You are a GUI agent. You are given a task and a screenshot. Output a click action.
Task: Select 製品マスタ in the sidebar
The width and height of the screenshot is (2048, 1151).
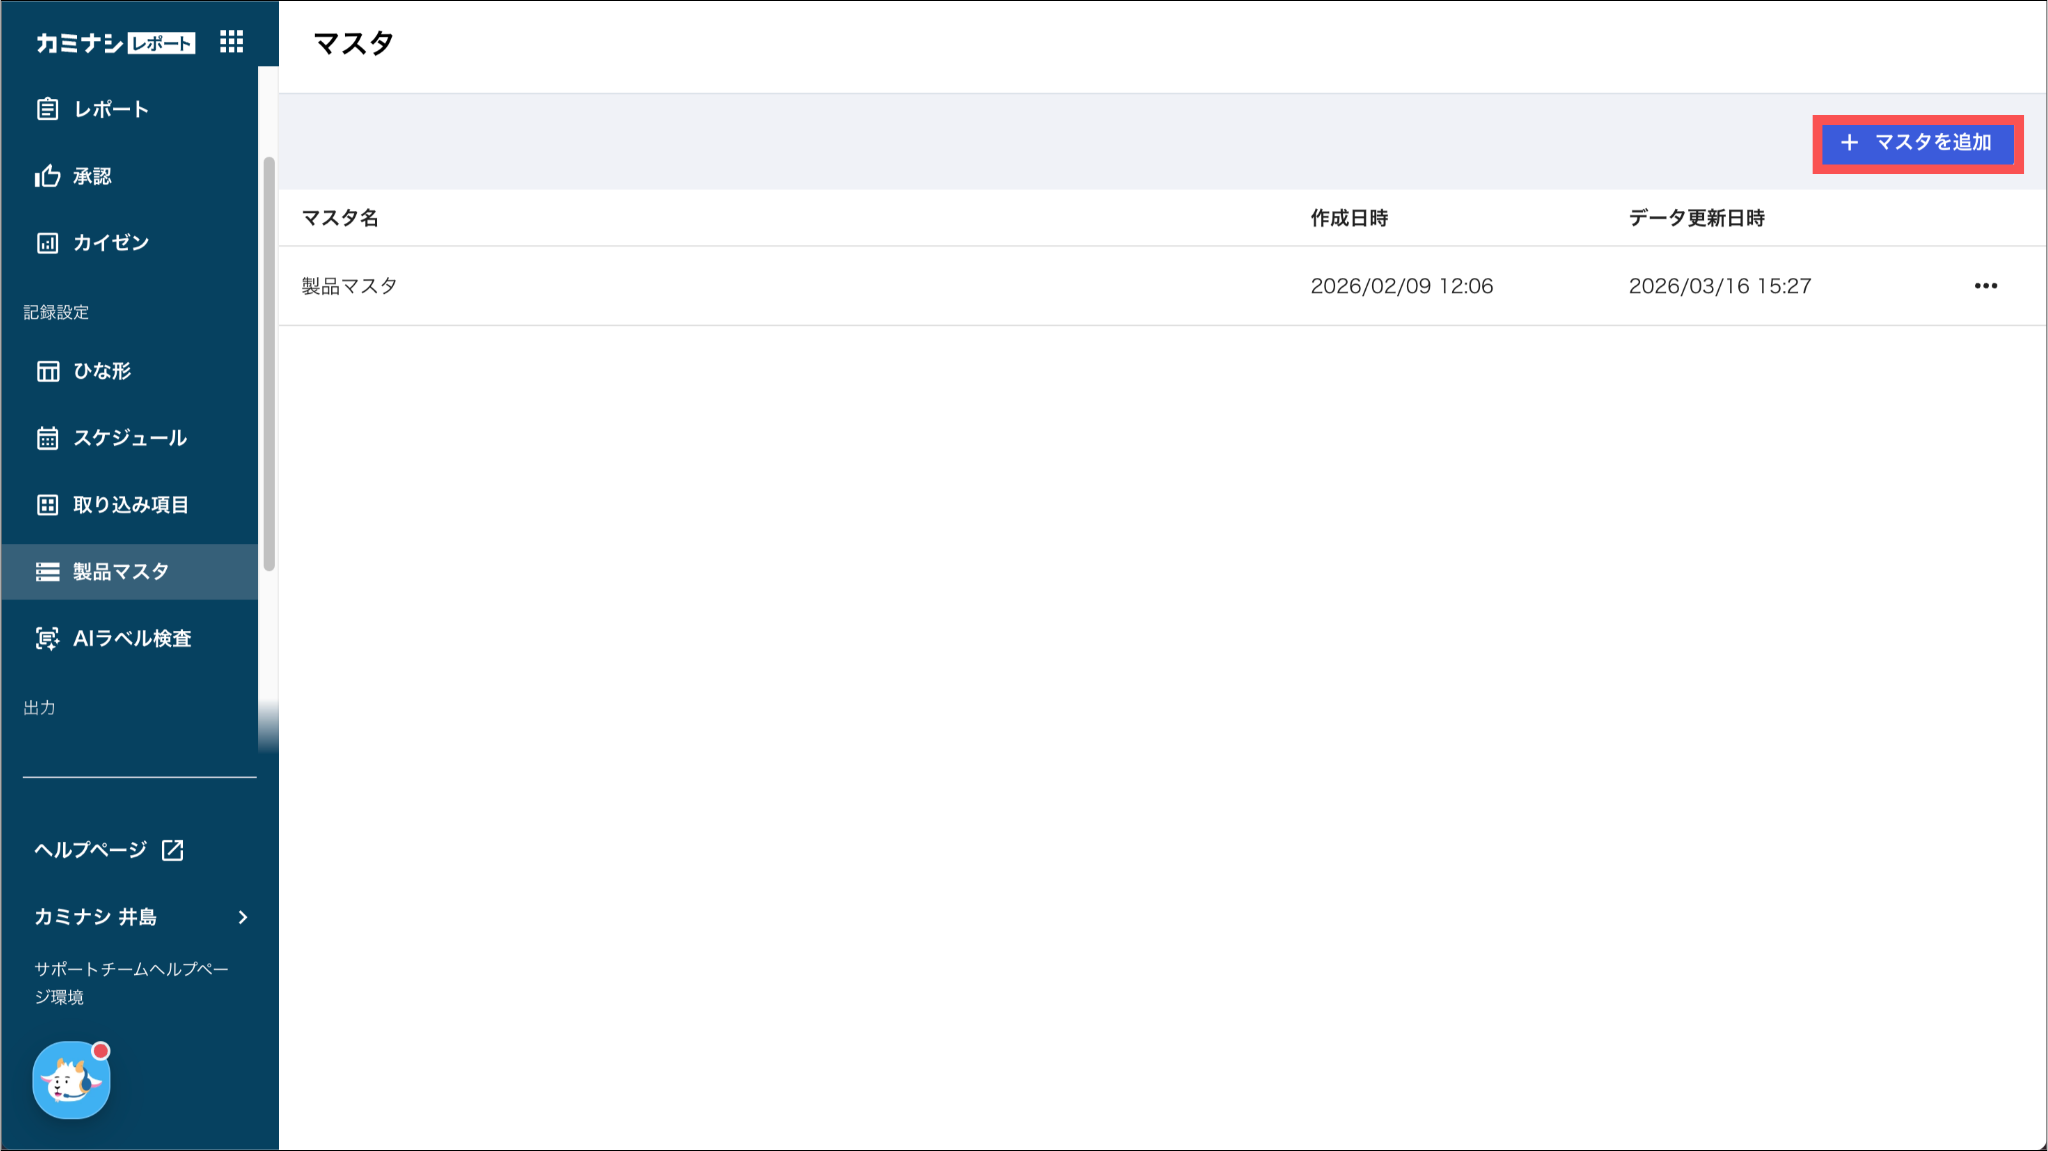tap(120, 572)
